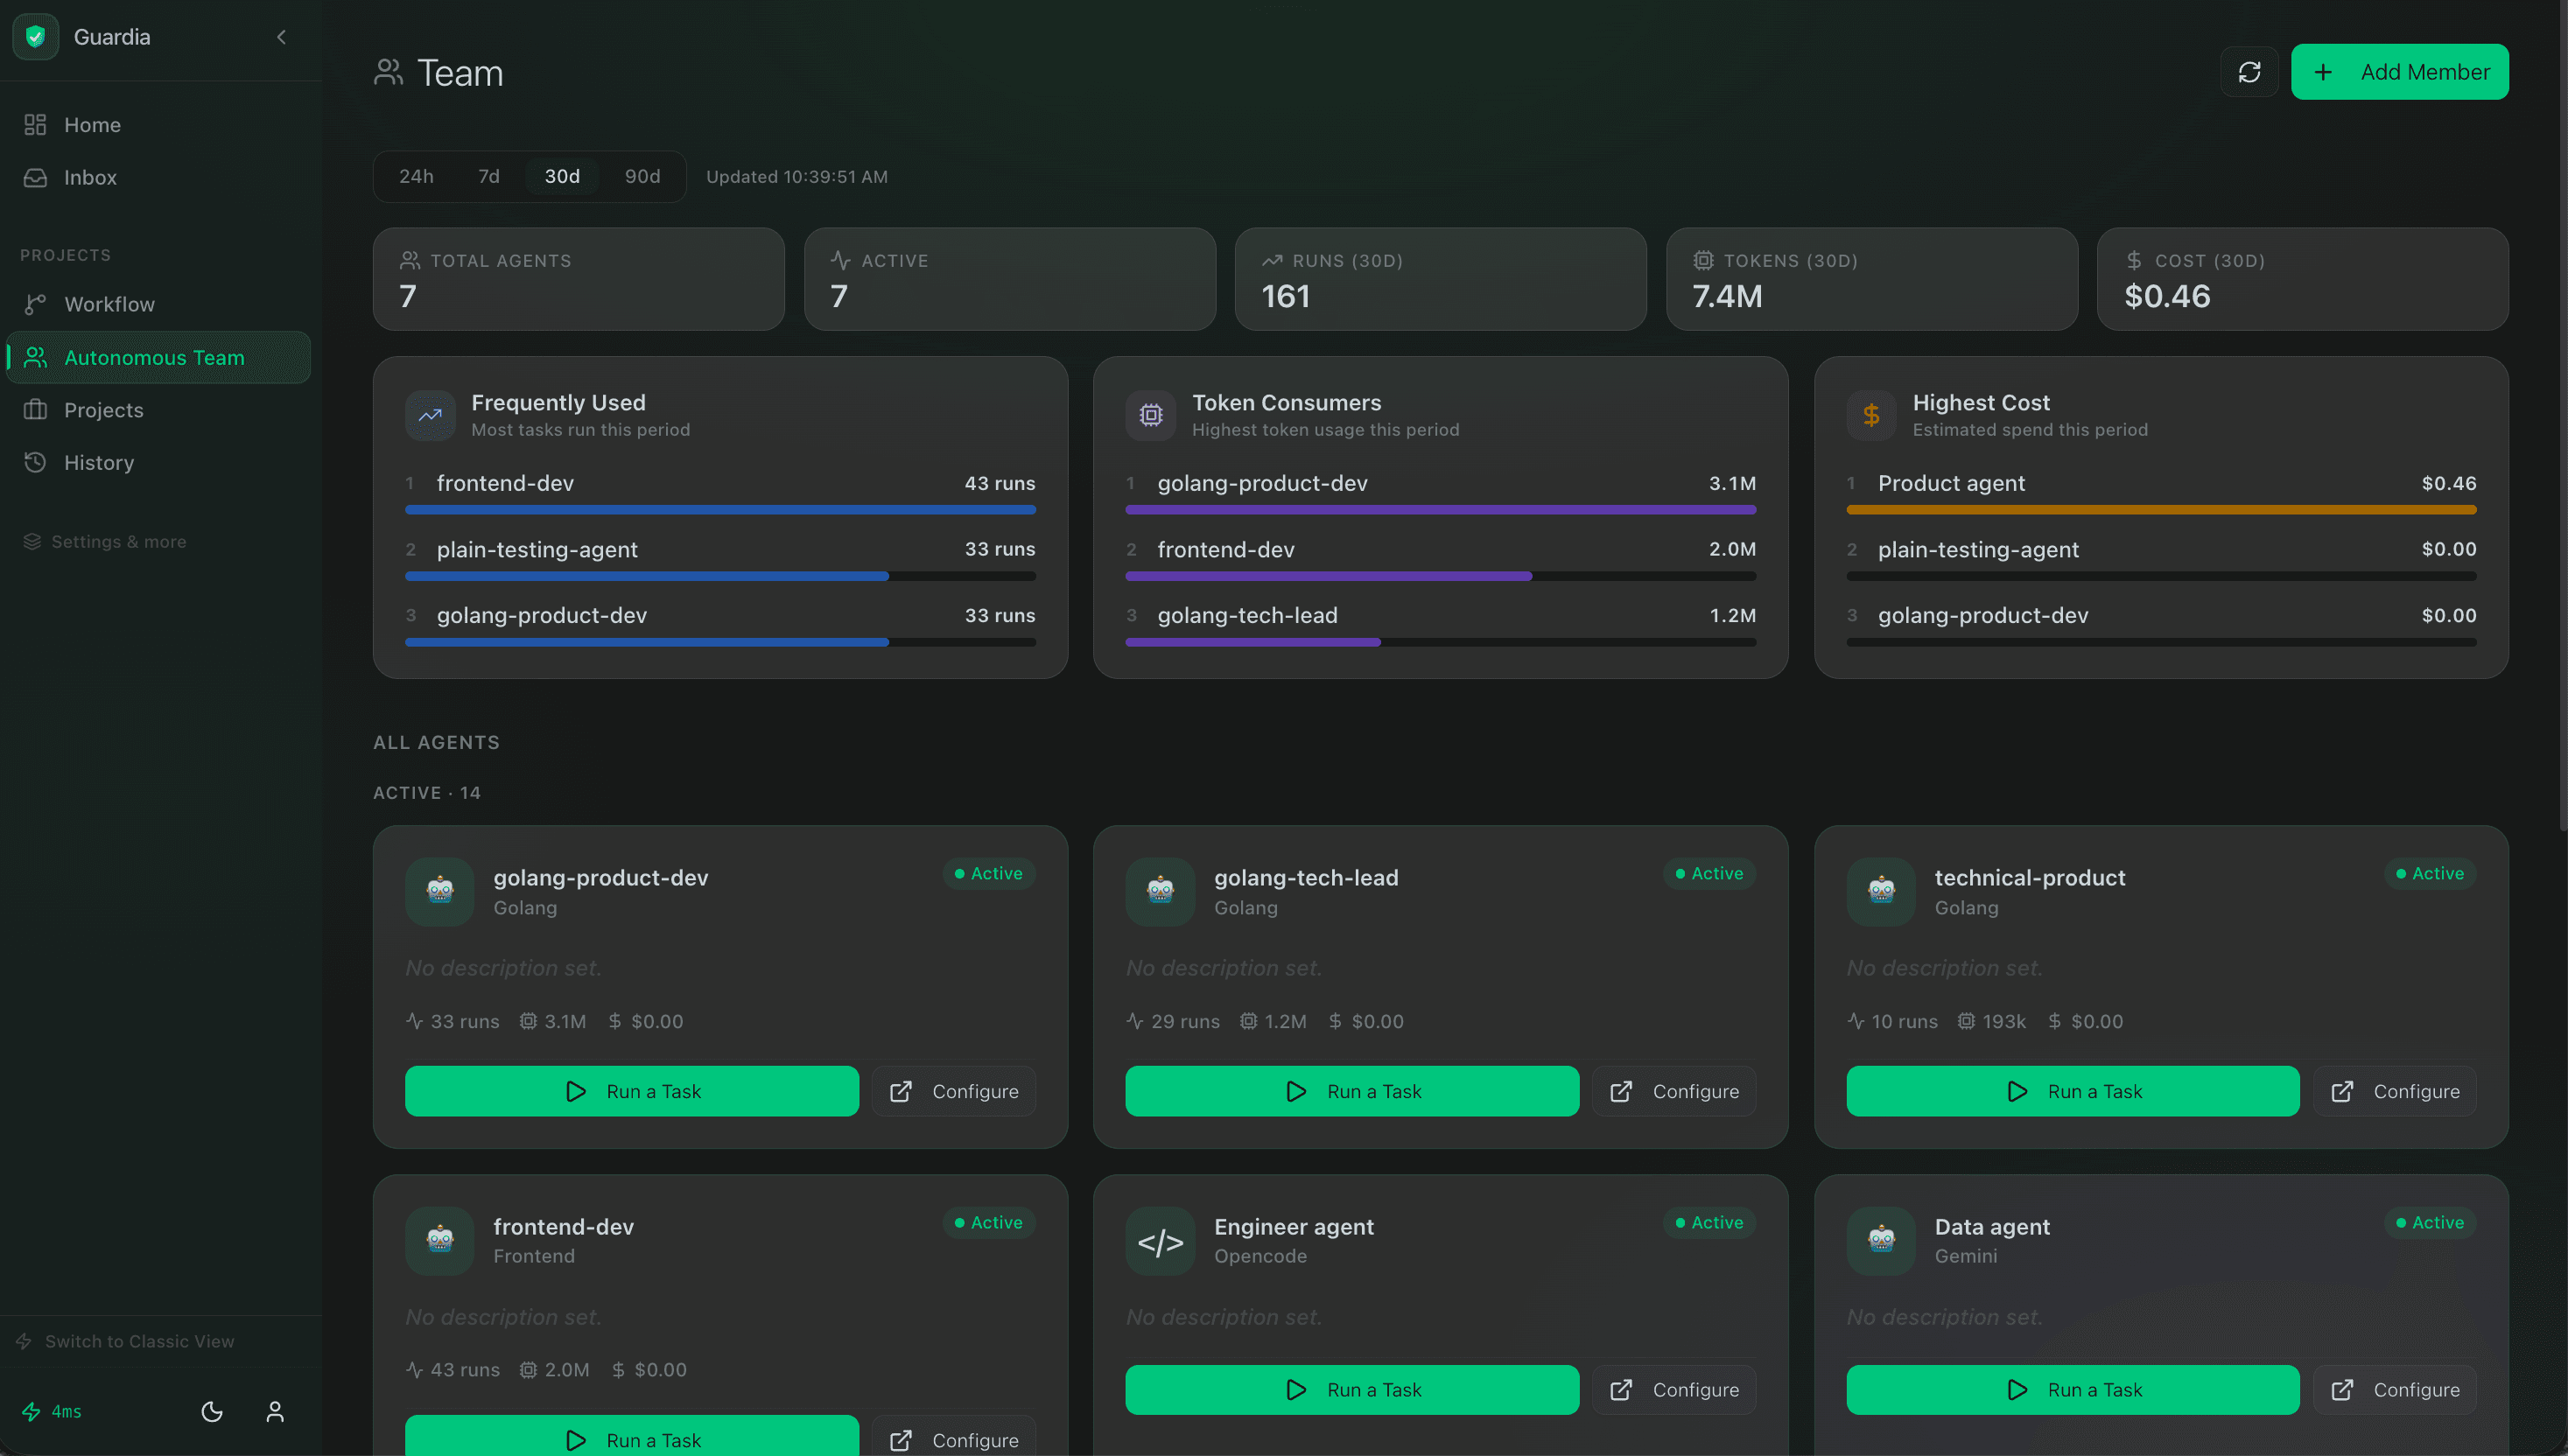2568x1456 pixels.
Task: Open Projects sidebar item
Action: [160, 410]
